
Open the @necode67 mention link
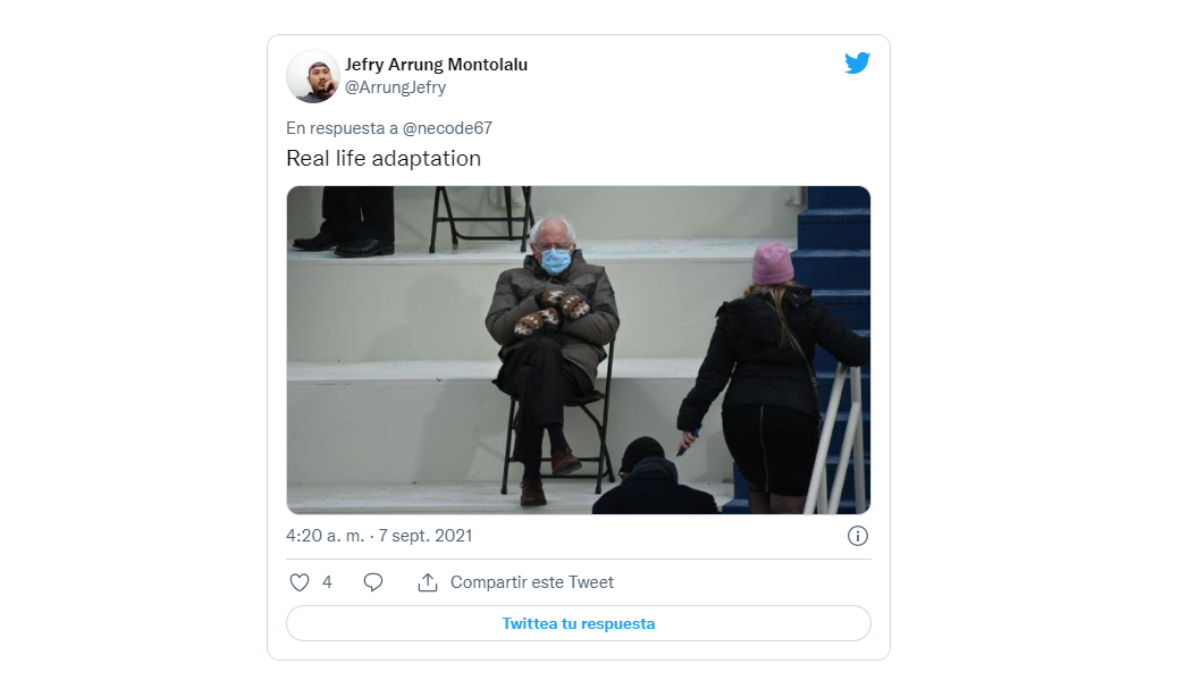447,128
